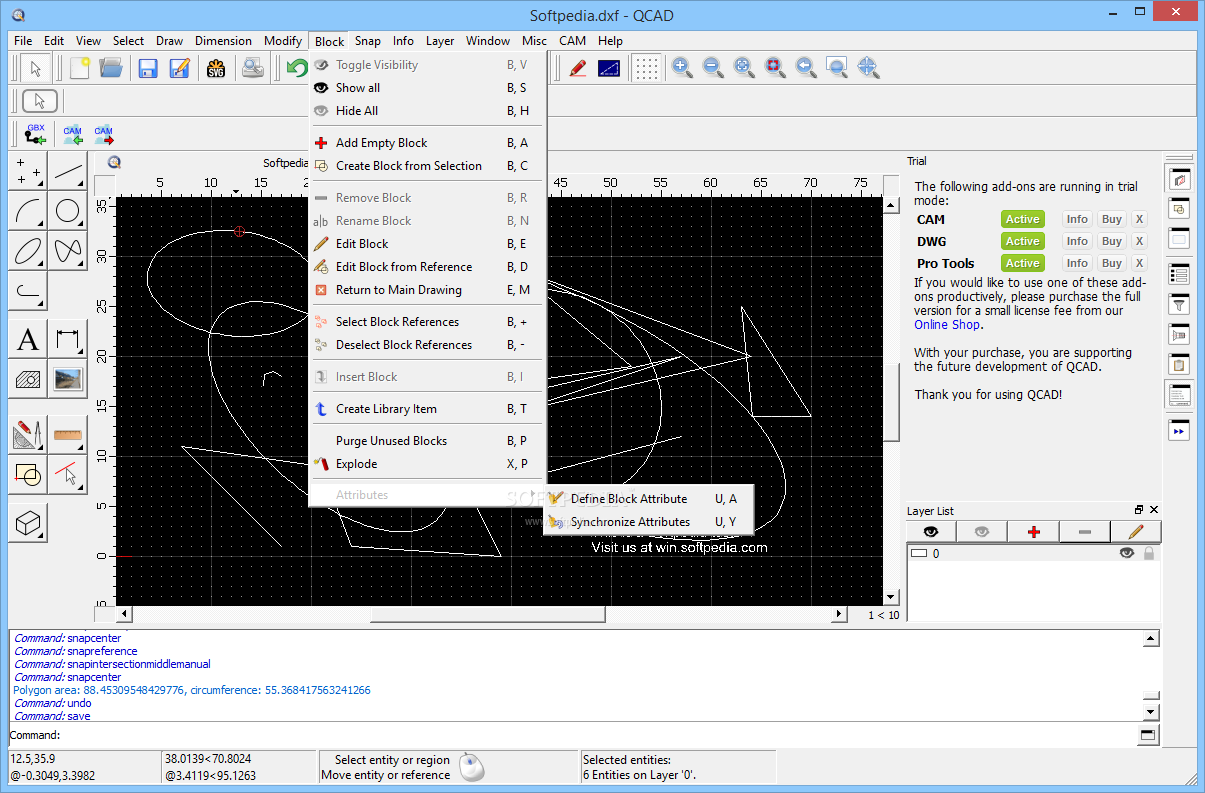Image resolution: width=1205 pixels, height=793 pixels.
Task: Click the Save As pencil-disk icon
Action: [x=179, y=68]
